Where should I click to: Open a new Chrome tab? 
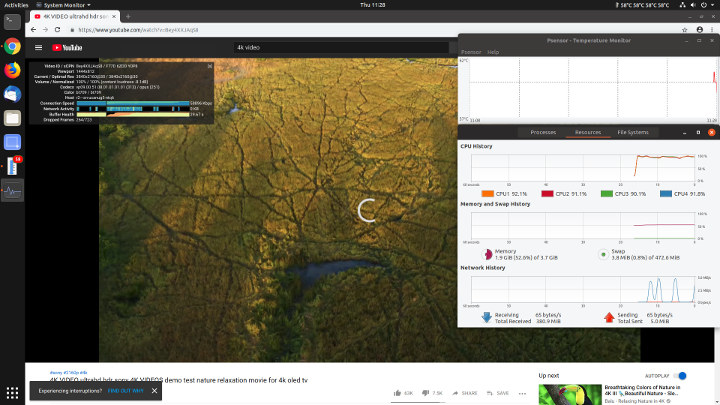128,17
